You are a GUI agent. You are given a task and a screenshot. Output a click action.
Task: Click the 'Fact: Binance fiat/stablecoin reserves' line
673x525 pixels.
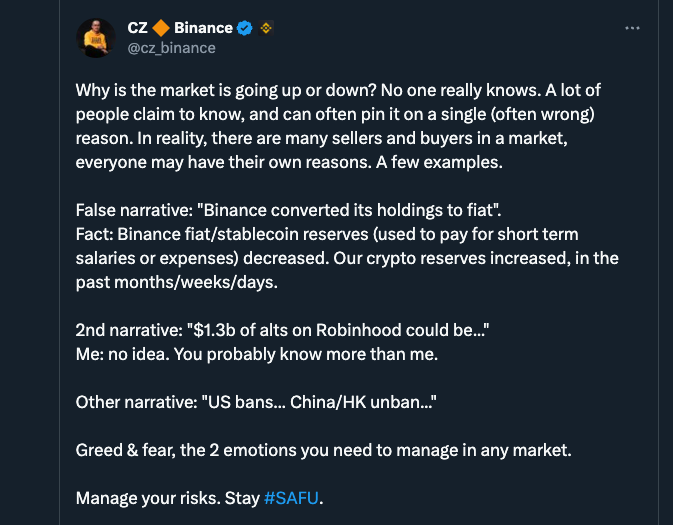pos(327,234)
